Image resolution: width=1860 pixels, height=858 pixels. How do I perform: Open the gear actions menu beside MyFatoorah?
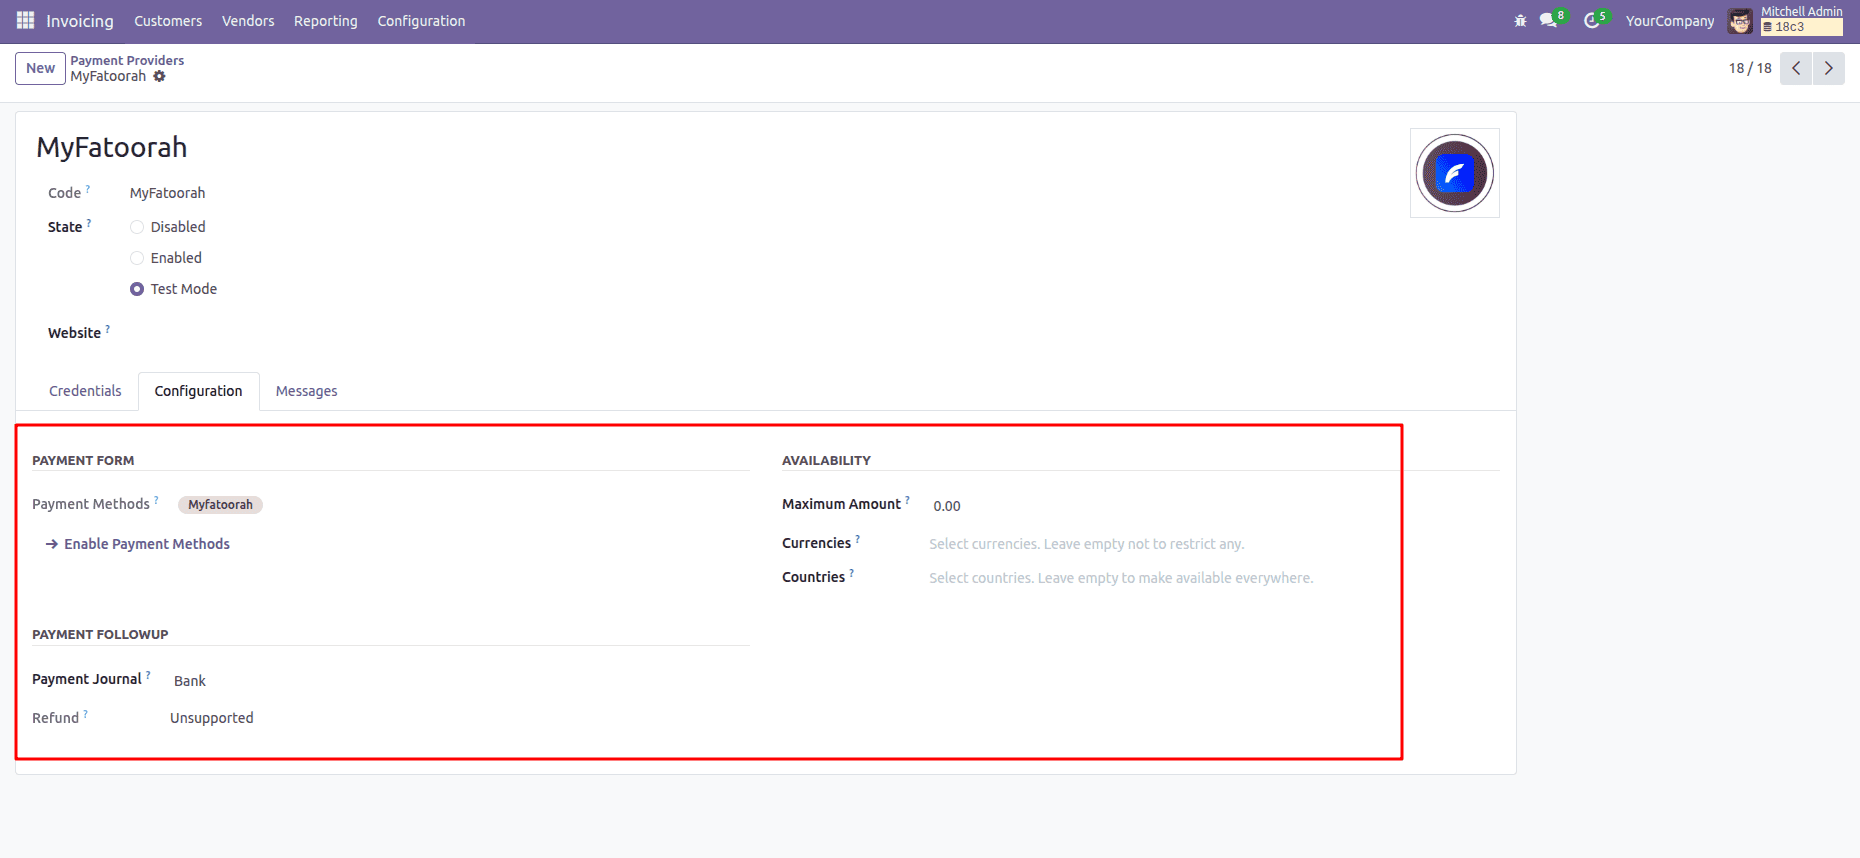pyautogui.click(x=159, y=76)
